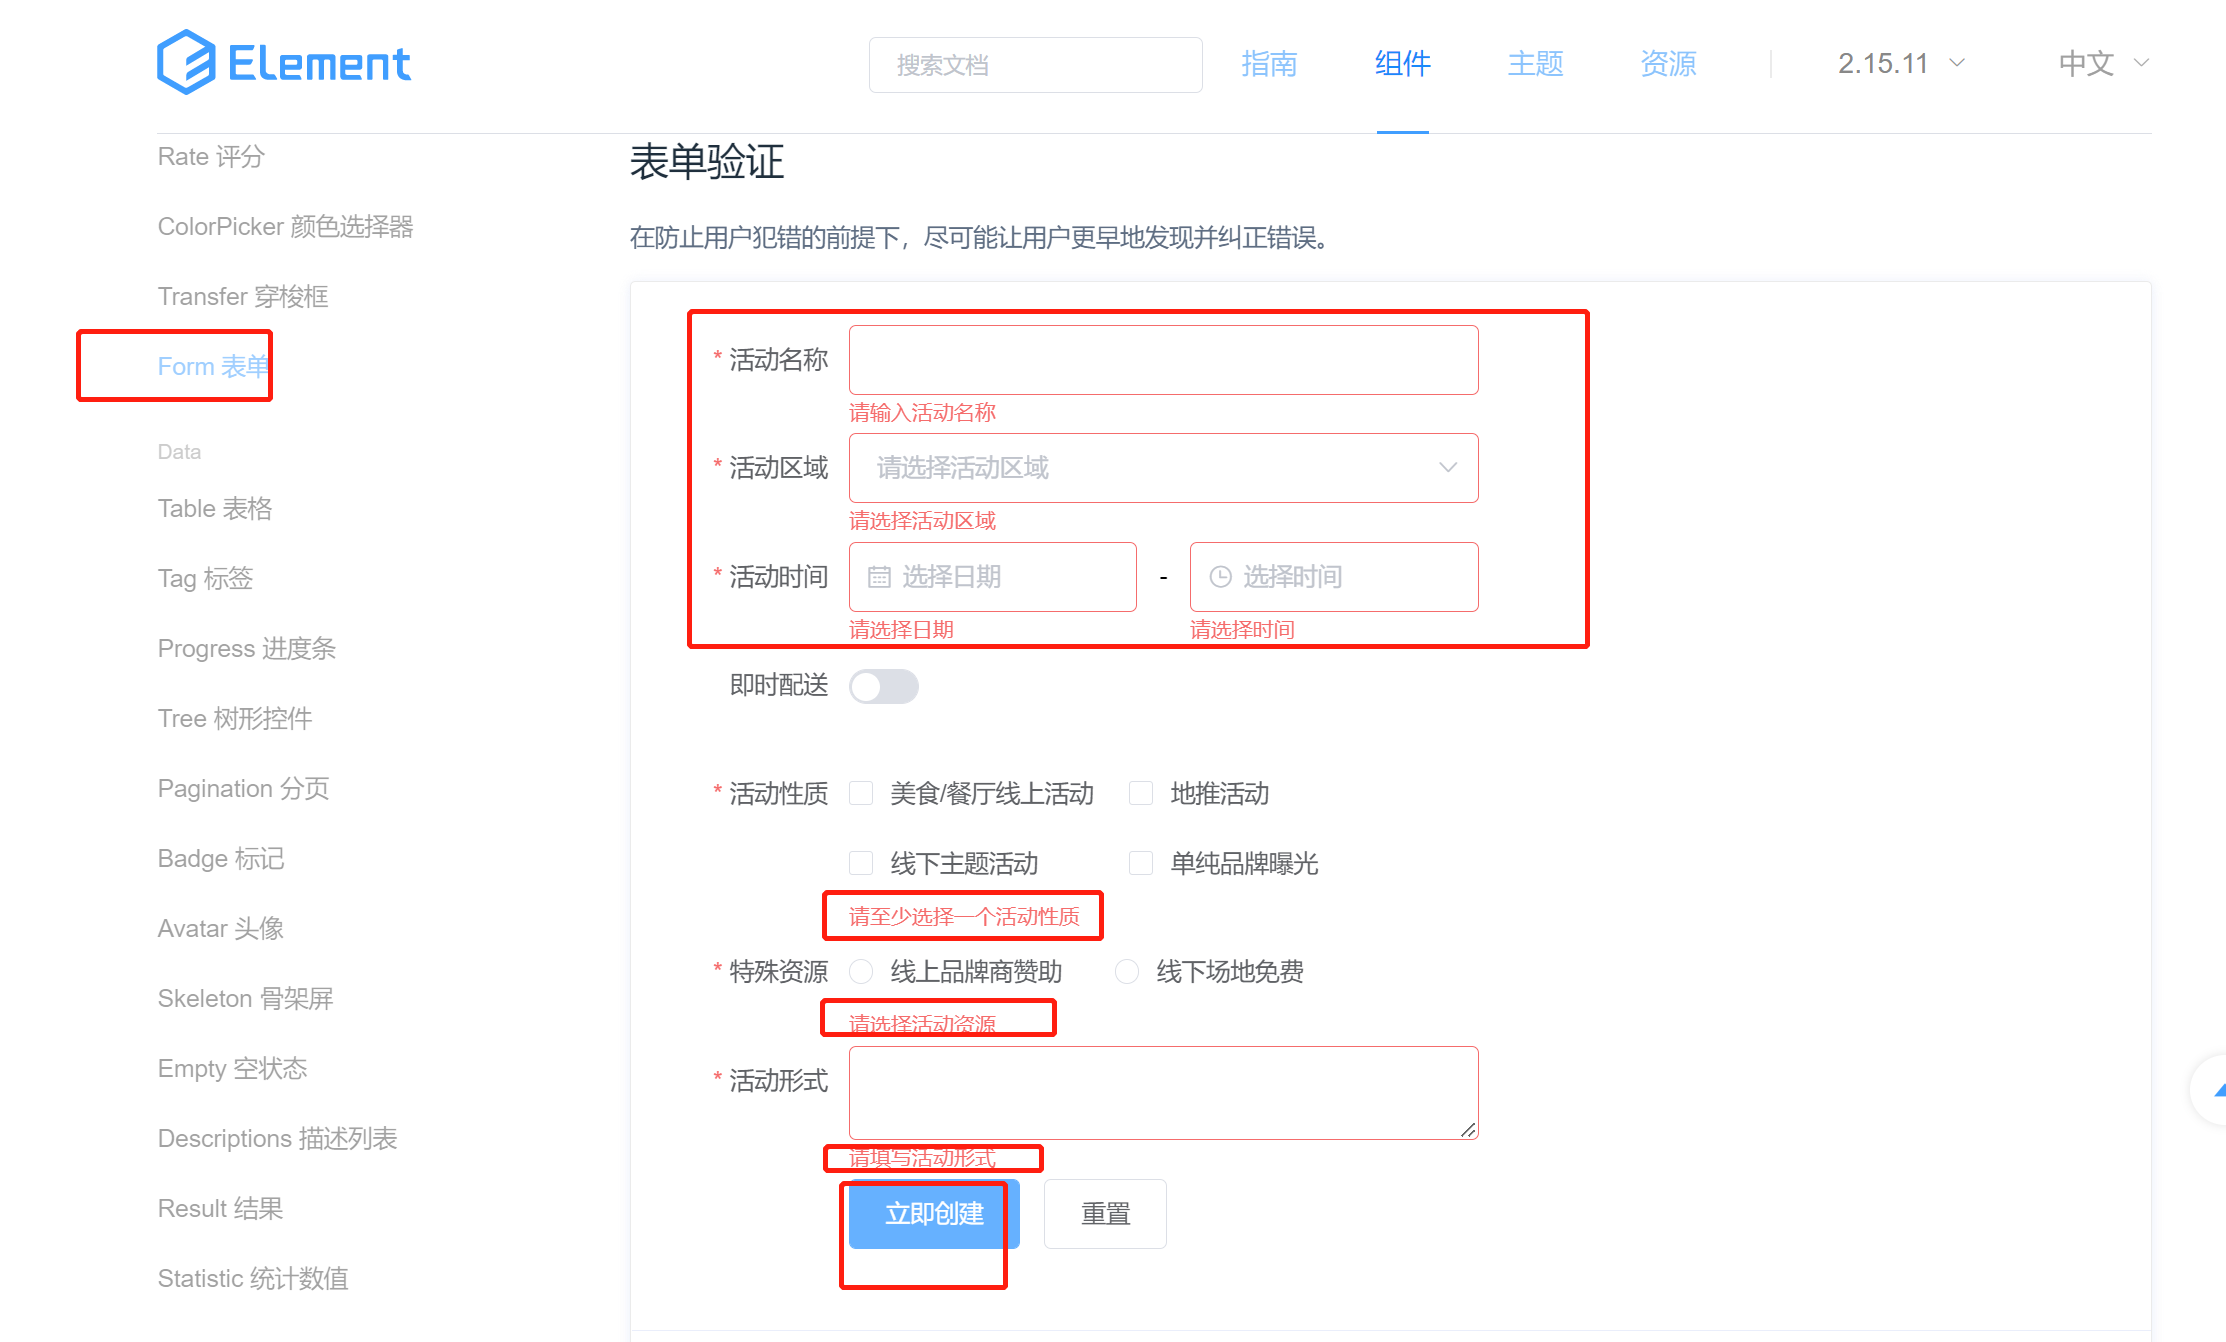Select the 线下场地免费 radio button
Viewport: 2226px width, 1342px height.
click(x=1127, y=971)
